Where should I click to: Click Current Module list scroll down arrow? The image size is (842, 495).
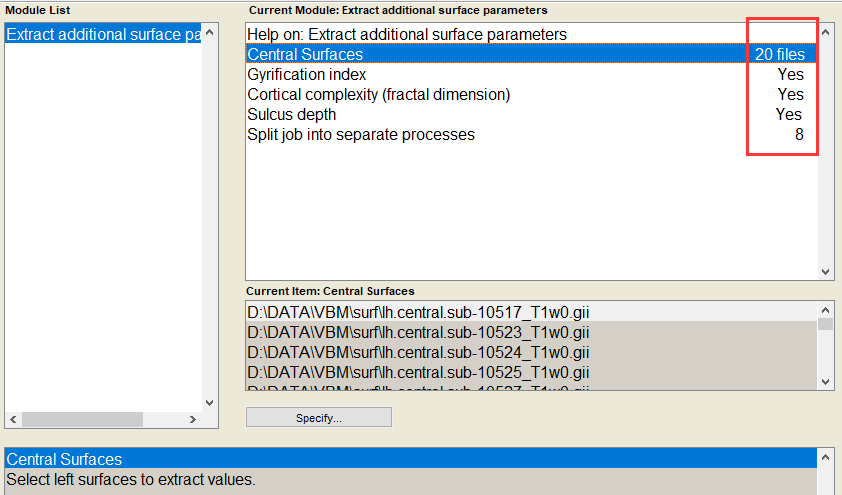point(826,272)
